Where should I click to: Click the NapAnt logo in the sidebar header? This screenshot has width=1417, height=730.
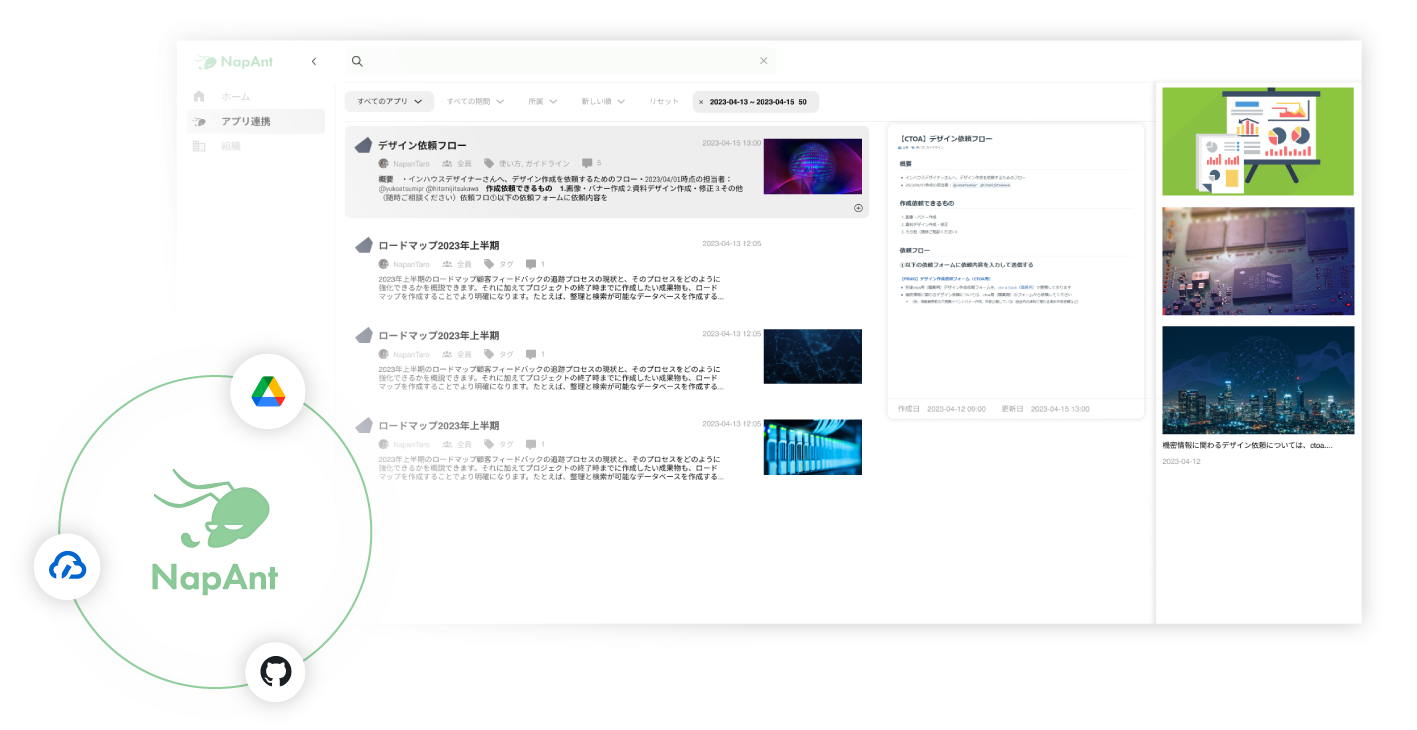click(235, 62)
